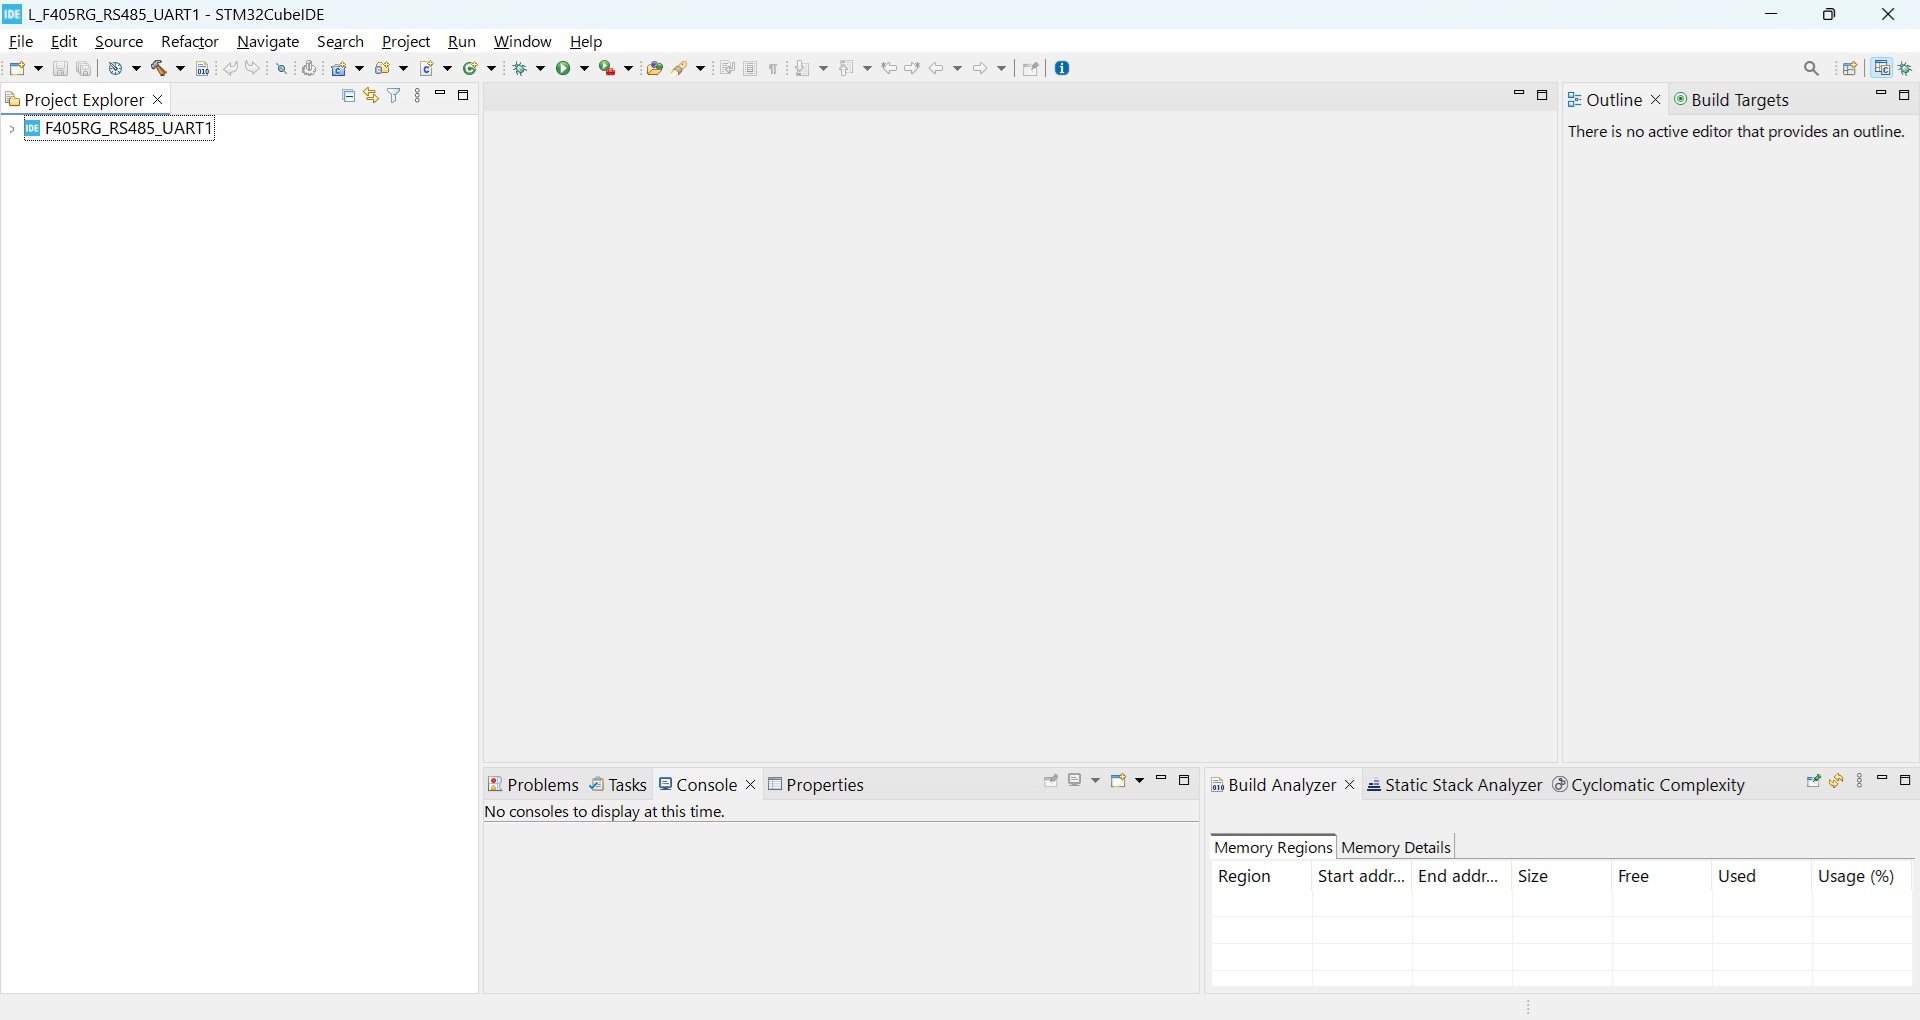Click the binary 010 build icon
Viewport: 1920px width, 1020px height.
point(203,69)
